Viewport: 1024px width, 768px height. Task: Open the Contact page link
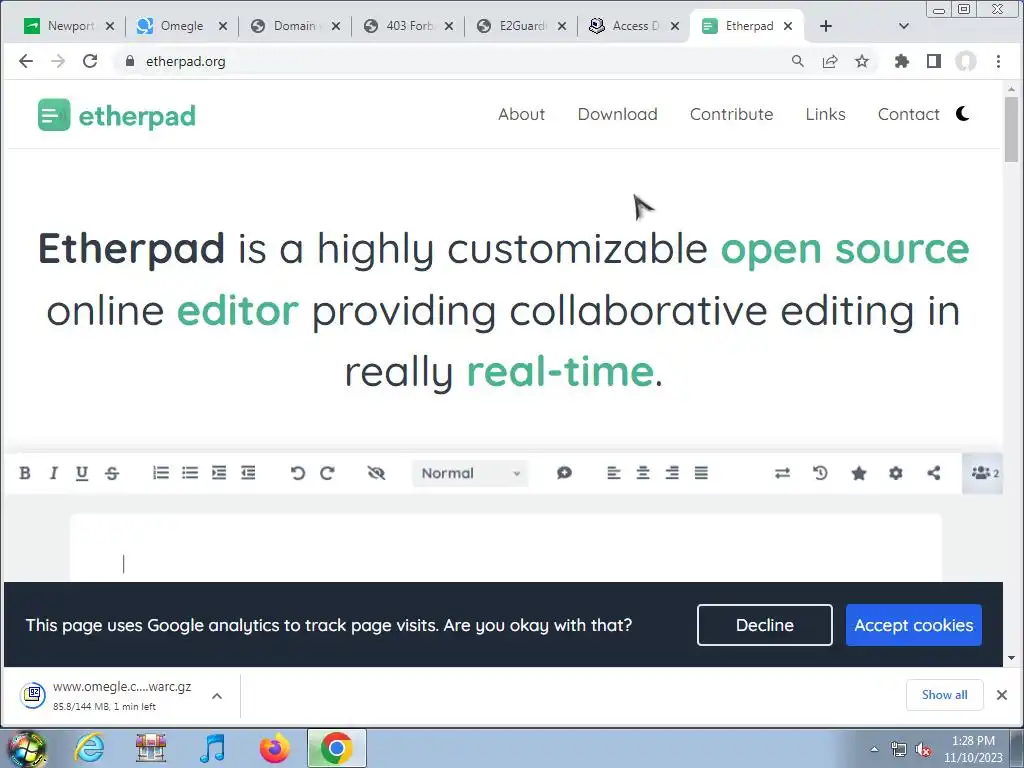908,114
